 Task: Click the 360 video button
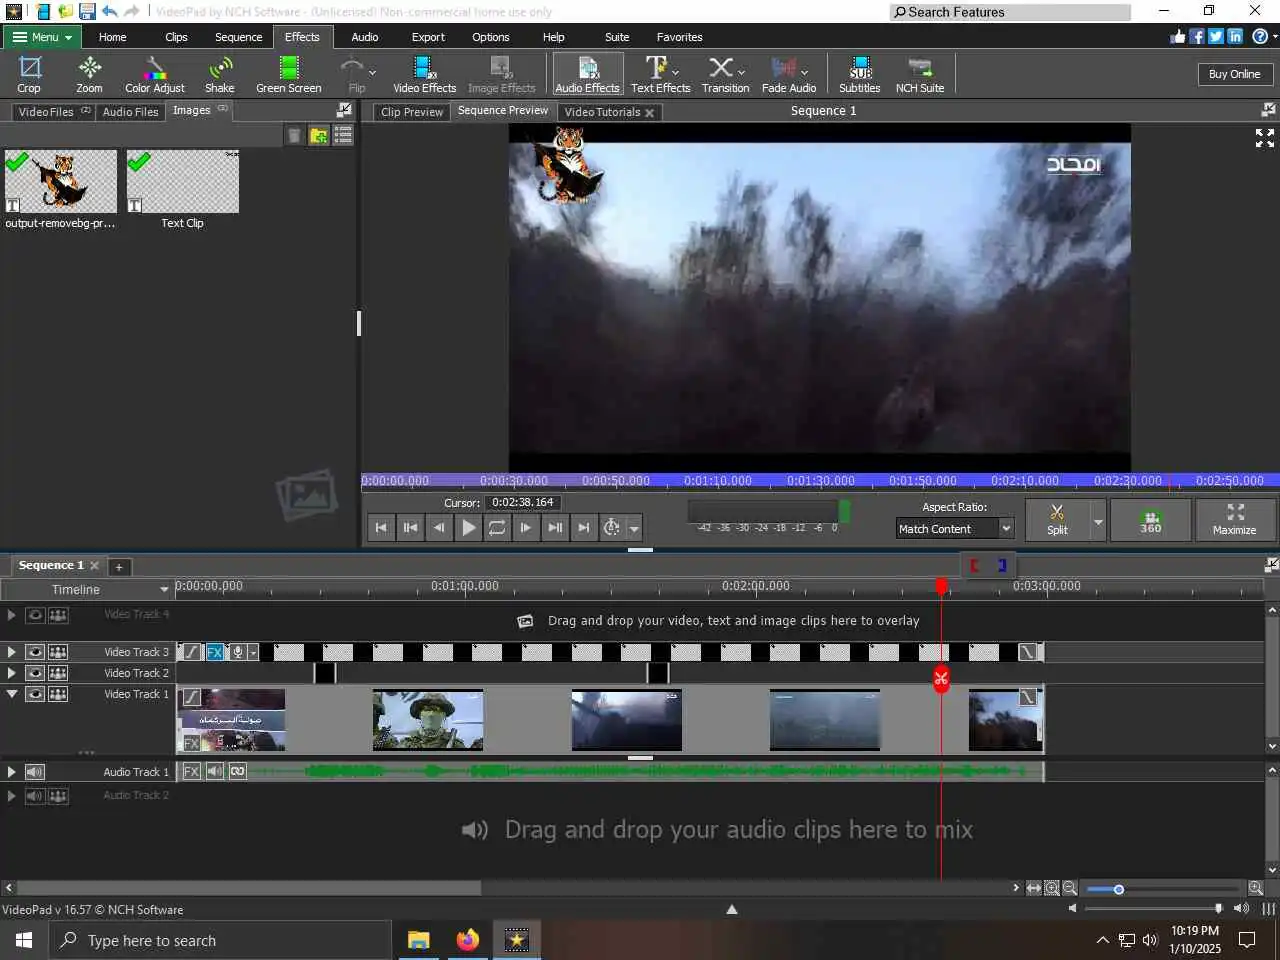click(1151, 520)
